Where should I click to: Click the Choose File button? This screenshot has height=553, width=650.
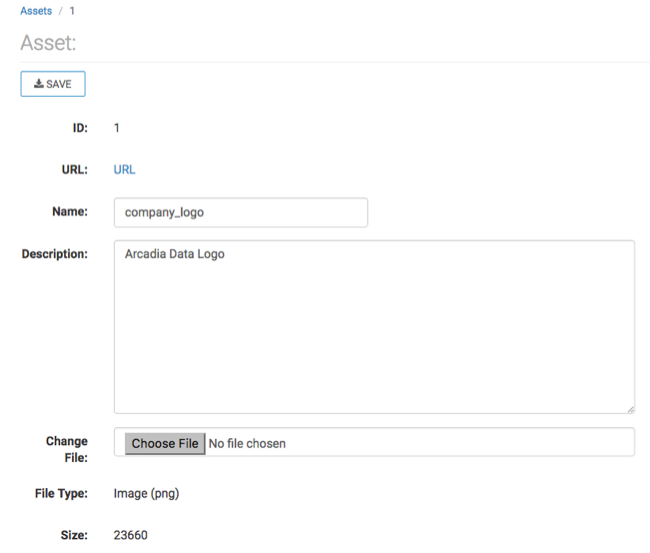coord(165,443)
